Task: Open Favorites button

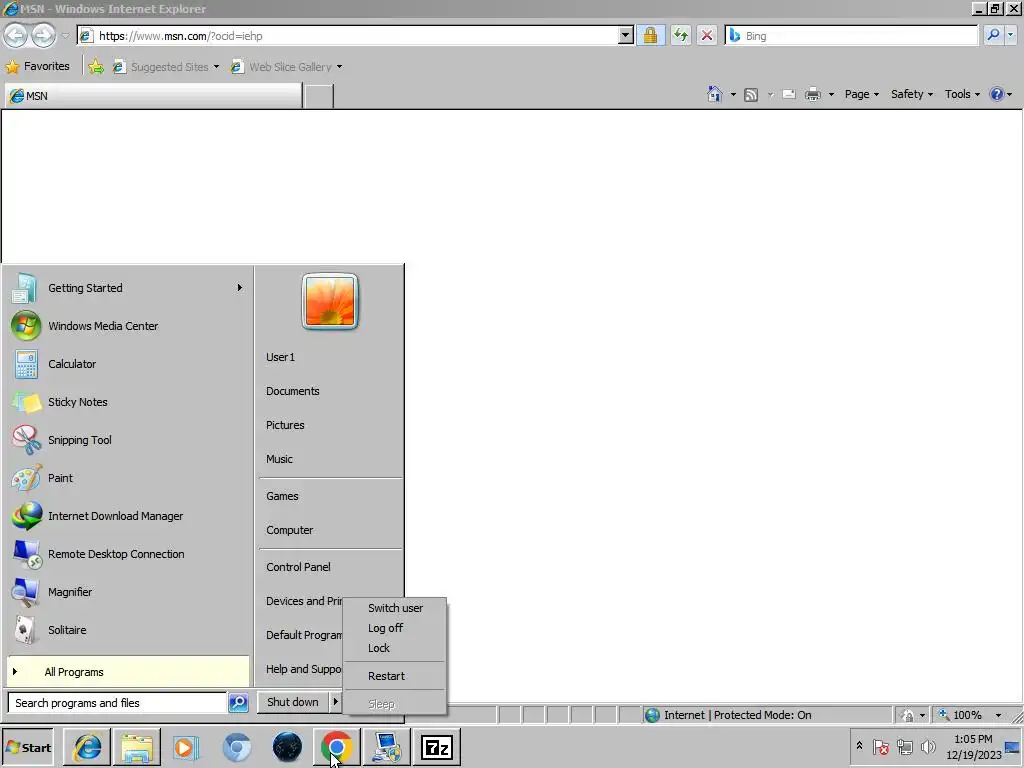Action: pos(38,67)
